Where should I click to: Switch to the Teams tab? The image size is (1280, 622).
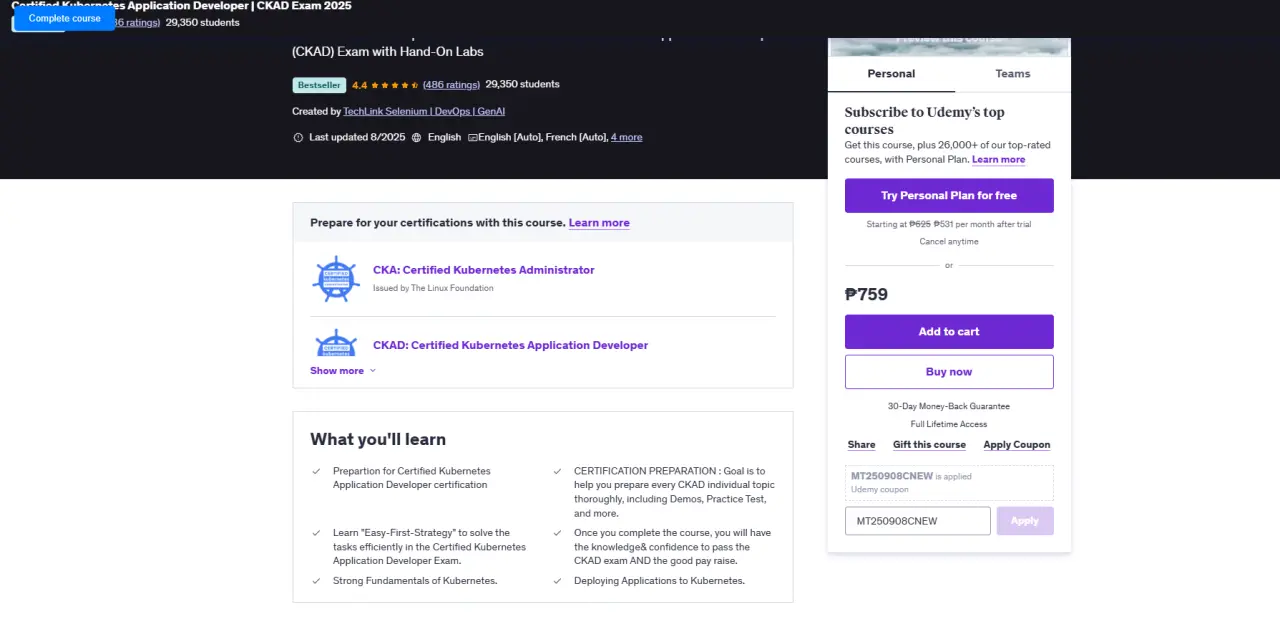[1013, 74]
